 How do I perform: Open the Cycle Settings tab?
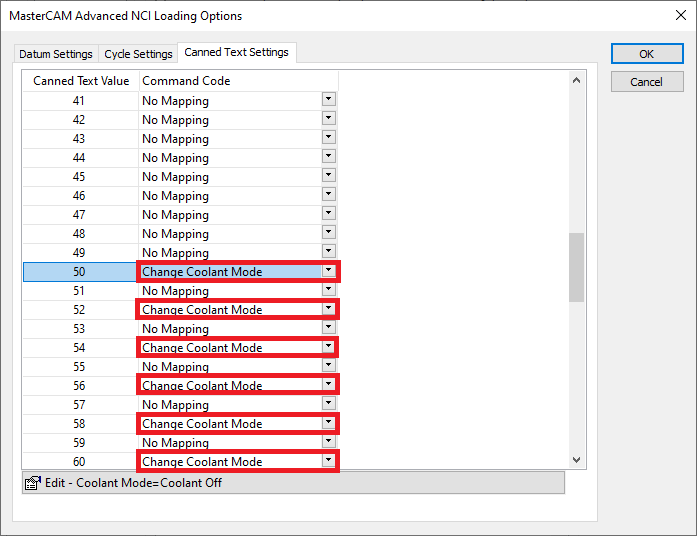point(138,54)
